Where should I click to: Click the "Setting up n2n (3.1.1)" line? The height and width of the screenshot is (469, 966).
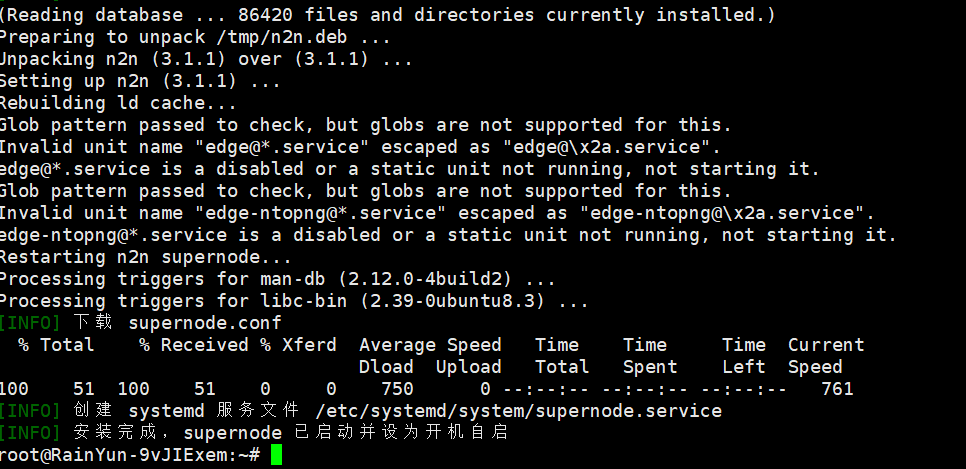pyautogui.click(x=139, y=81)
